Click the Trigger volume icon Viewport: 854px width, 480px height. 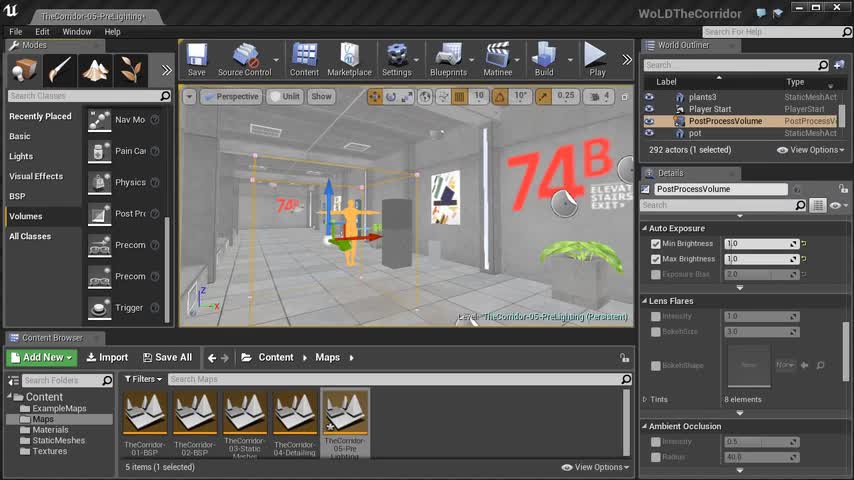tap(100, 308)
